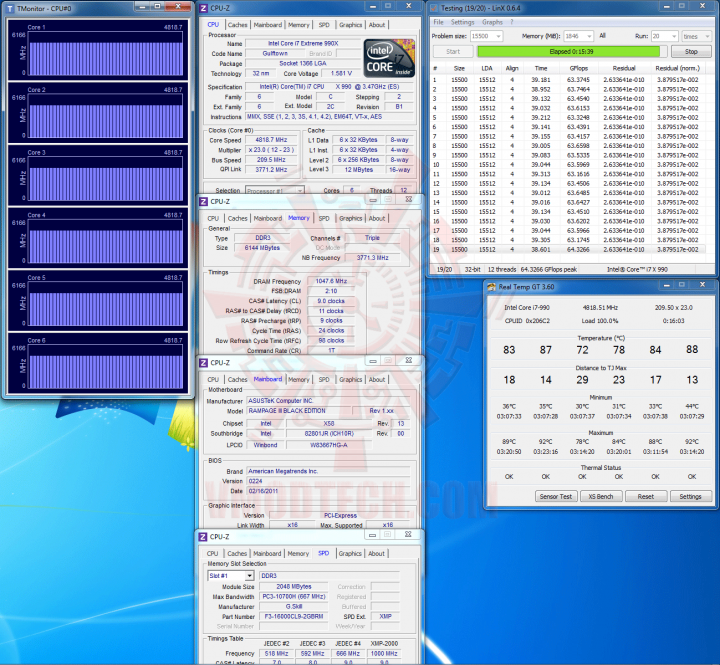Click the TMonitor title bar icon

coord(10,8)
